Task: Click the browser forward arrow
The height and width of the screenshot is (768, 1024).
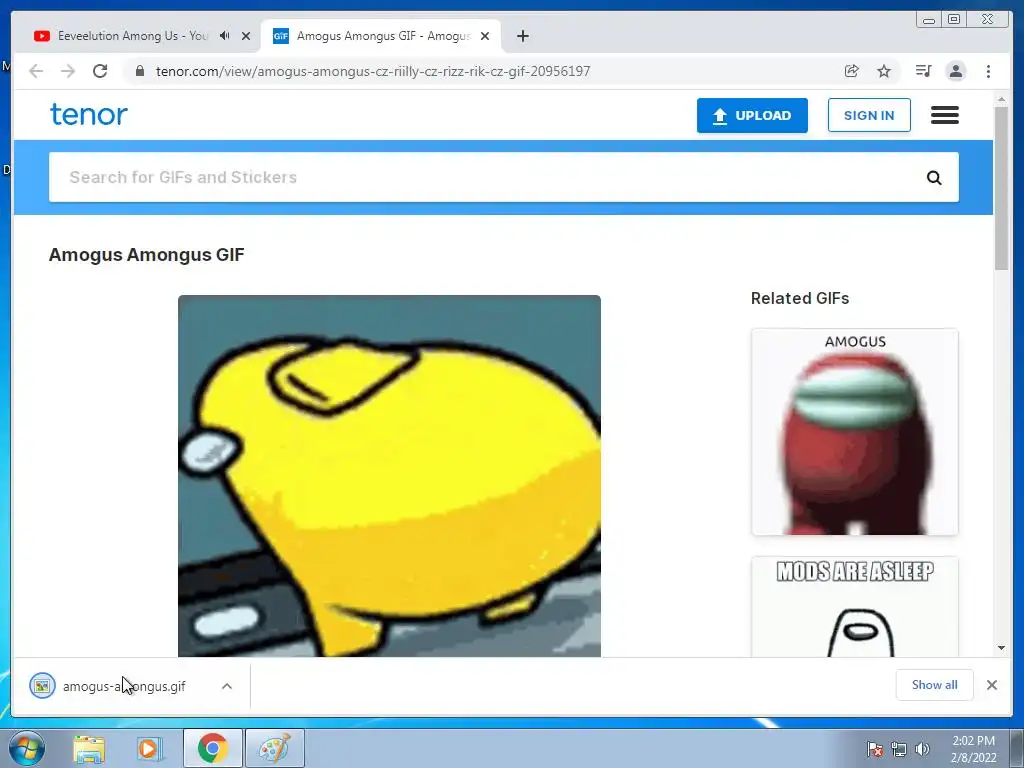Action: [x=68, y=71]
